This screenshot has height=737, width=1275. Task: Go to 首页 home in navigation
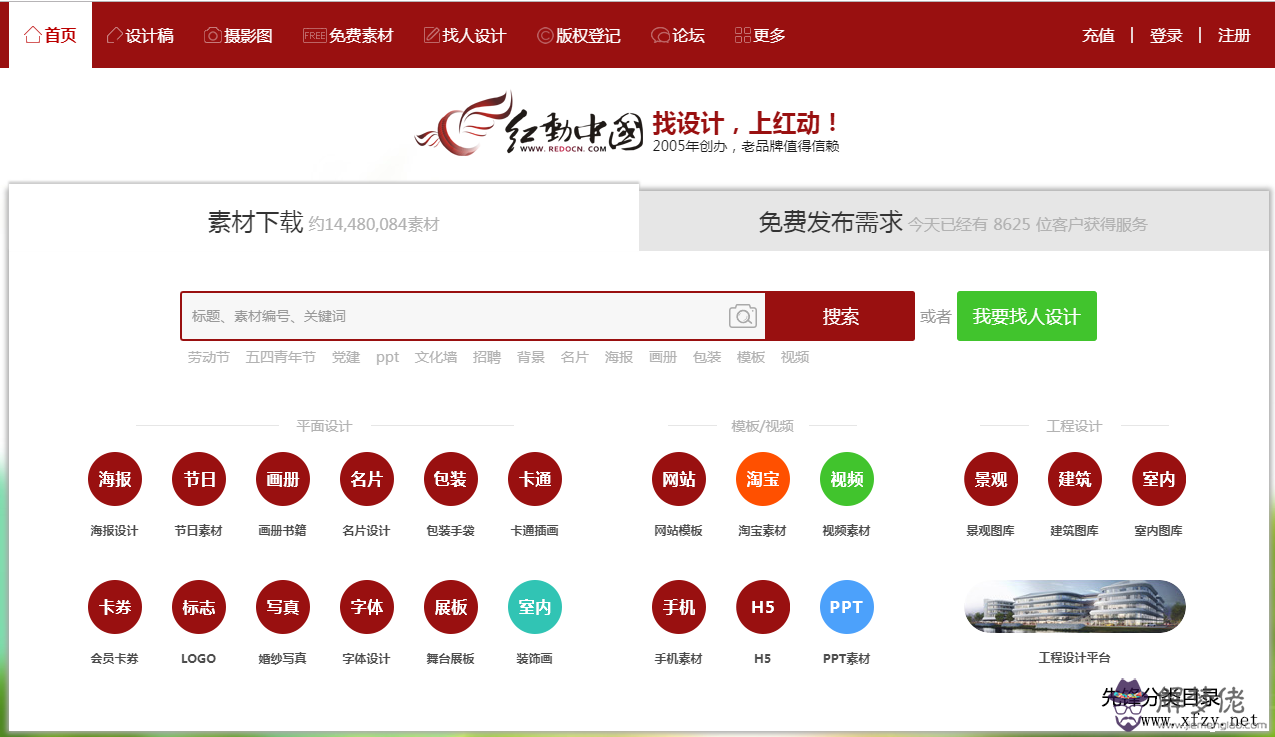(50, 35)
